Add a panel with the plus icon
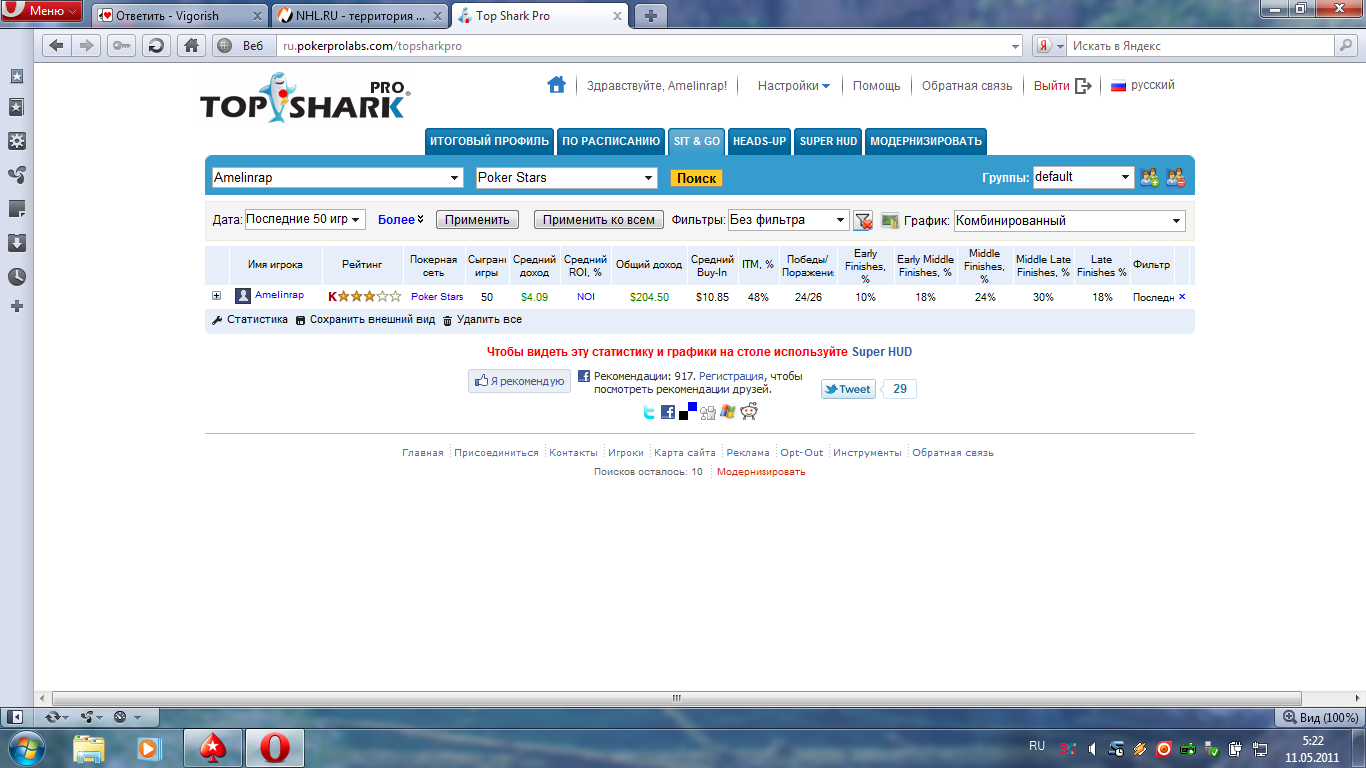The width and height of the screenshot is (1366, 768). click(16, 306)
